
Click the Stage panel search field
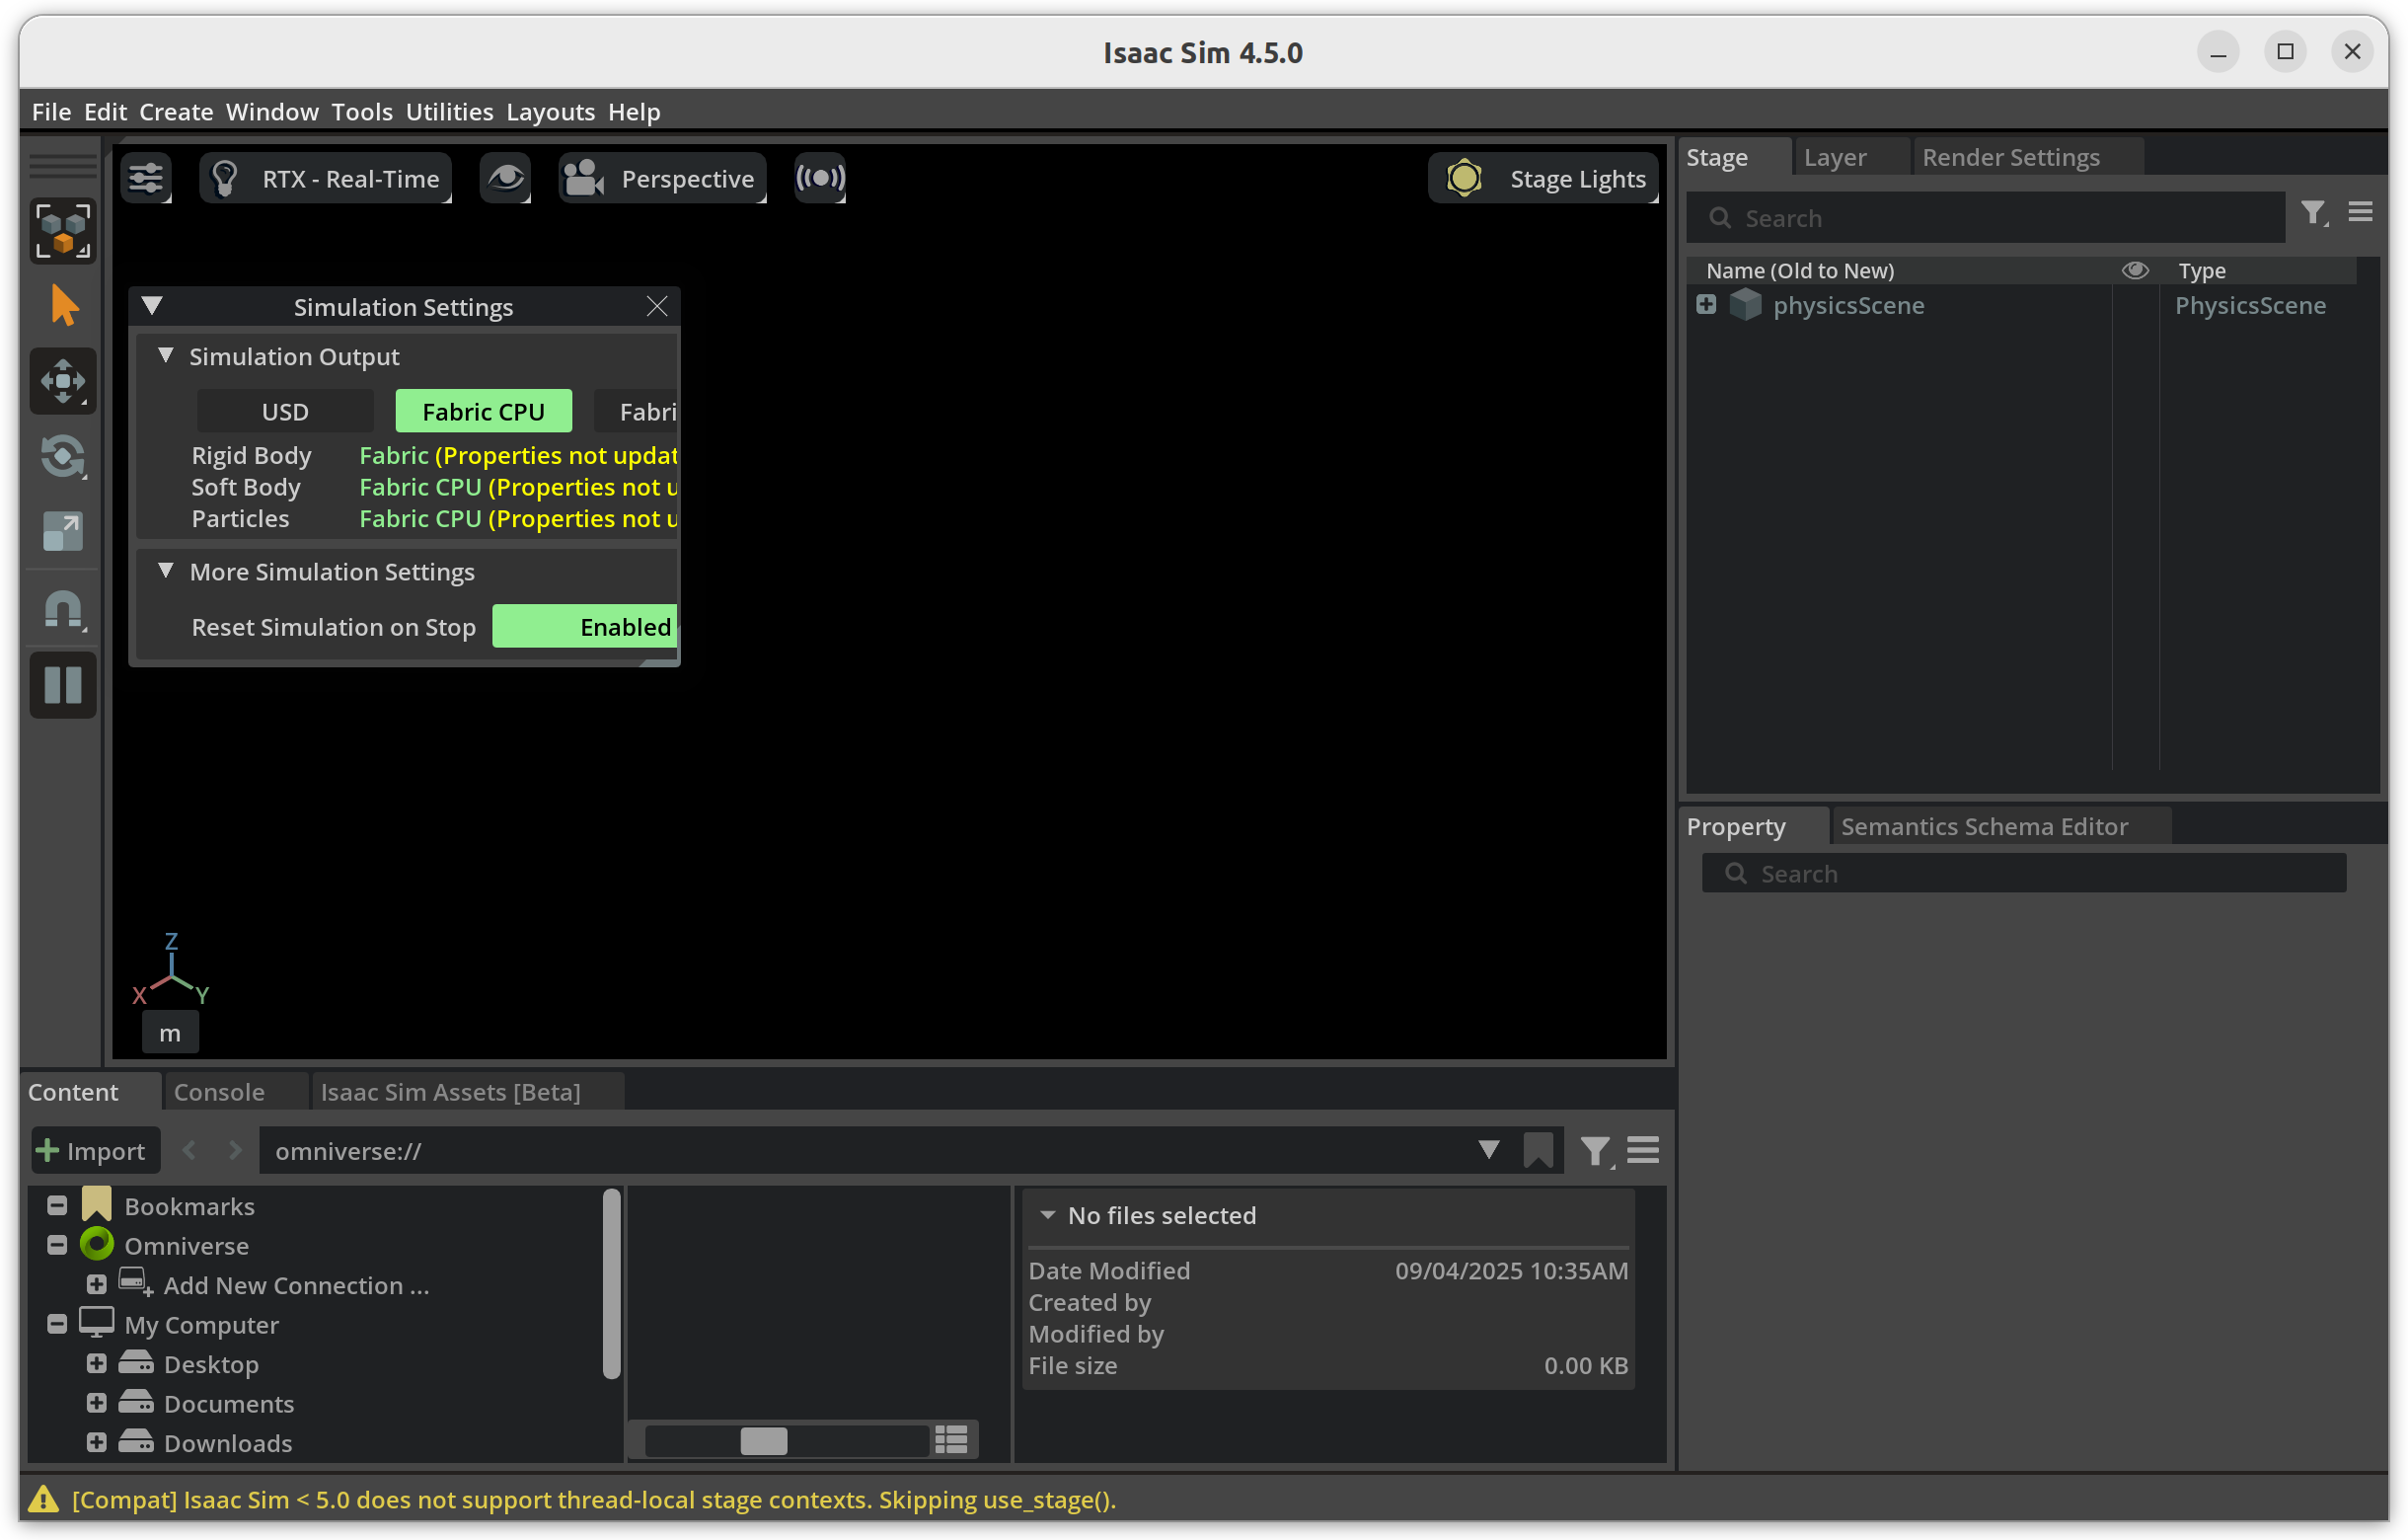1985,218
